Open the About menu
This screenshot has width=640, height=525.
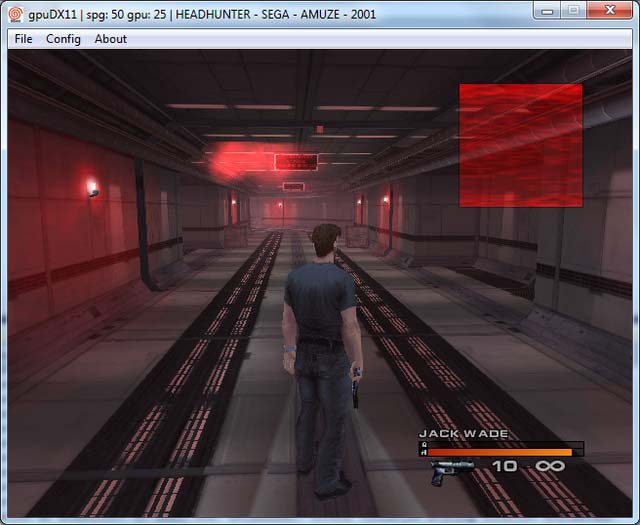pyautogui.click(x=110, y=39)
